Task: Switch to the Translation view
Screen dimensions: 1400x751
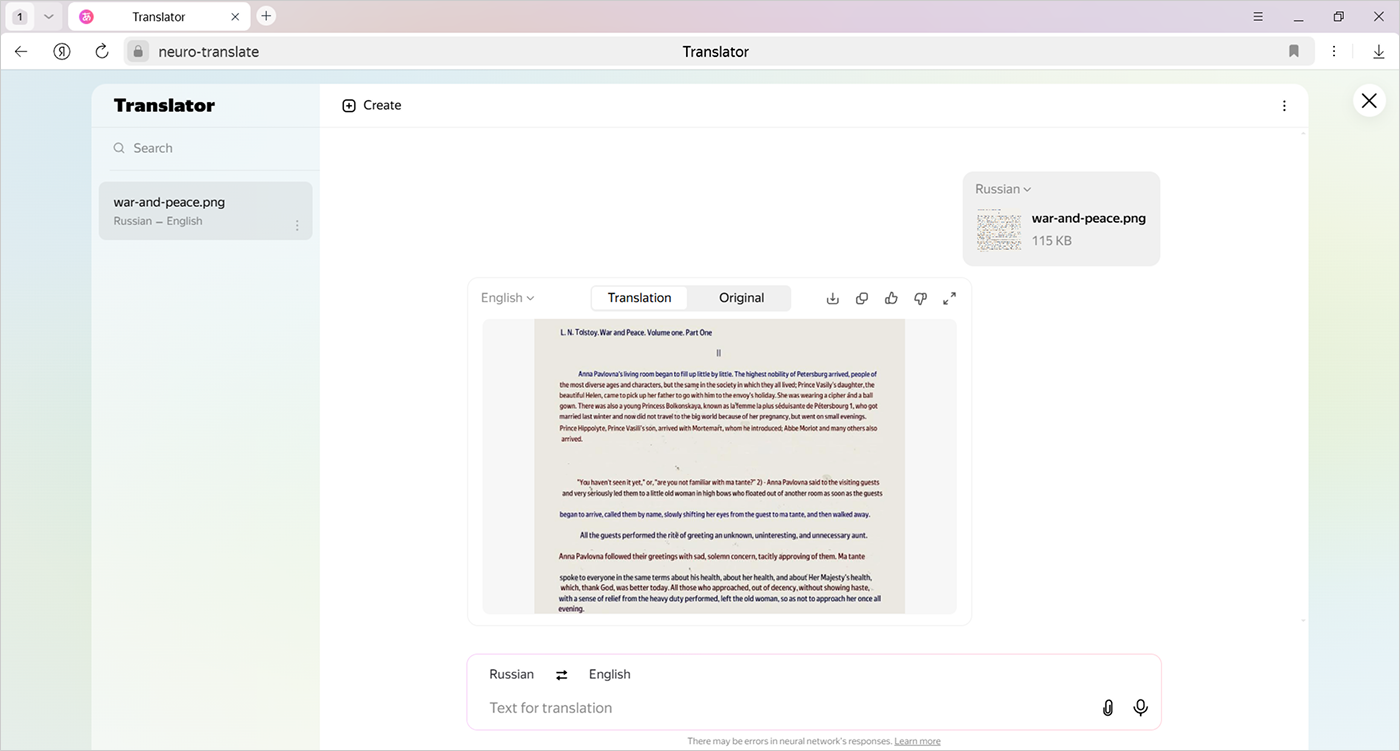Action: pyautogui.click(x=639, y=298)
